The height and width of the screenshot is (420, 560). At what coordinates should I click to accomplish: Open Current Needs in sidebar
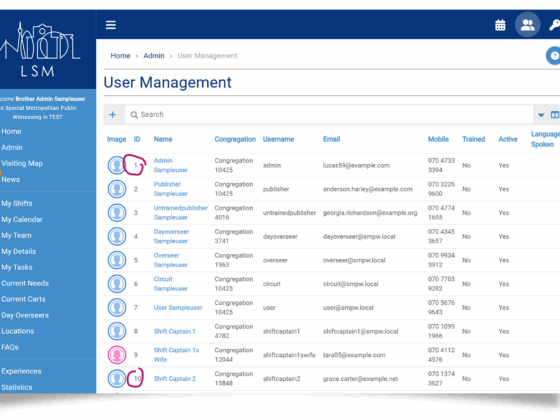coord(25,284)
